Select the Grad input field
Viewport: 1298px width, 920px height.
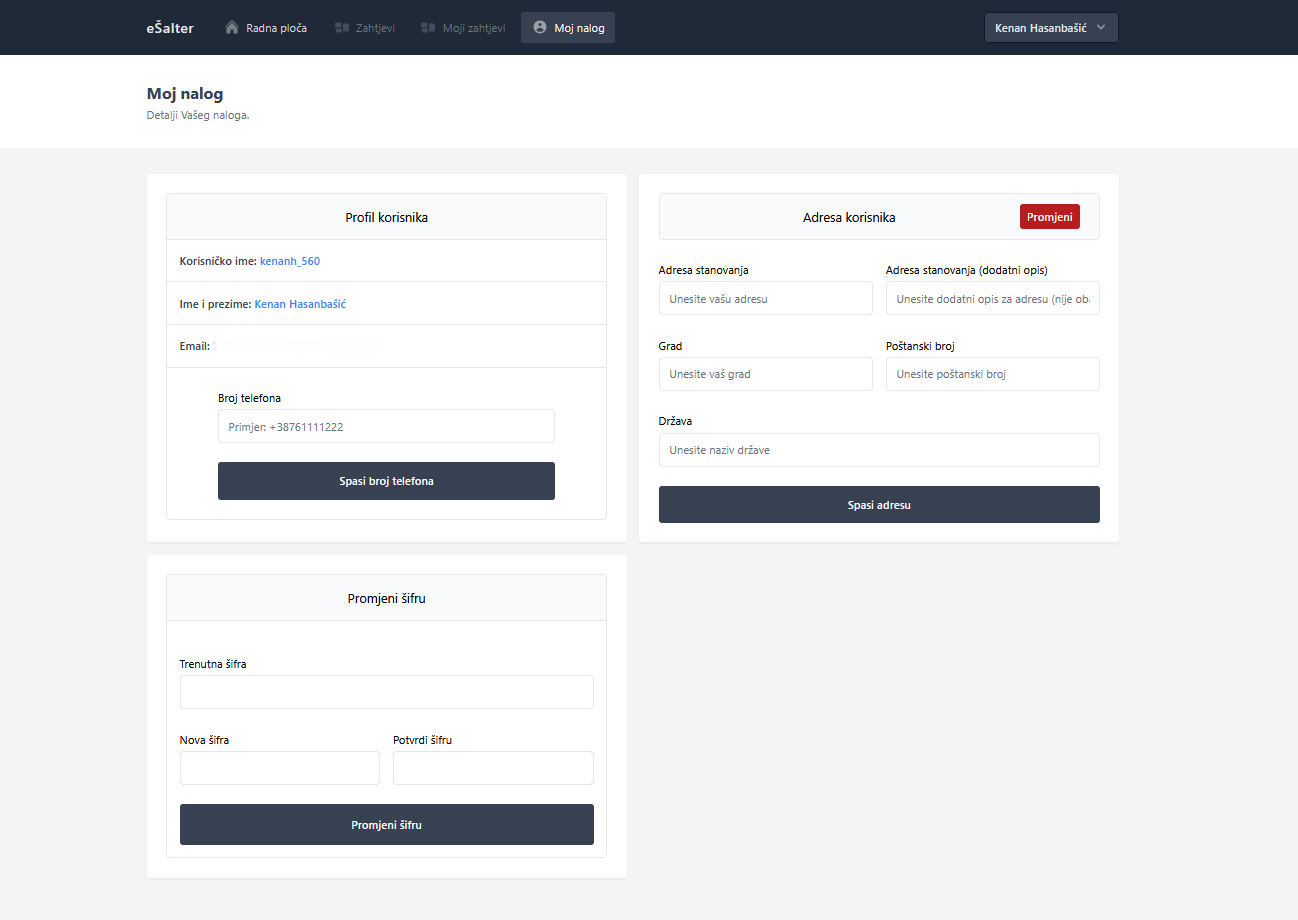click(x=765, y=374)
